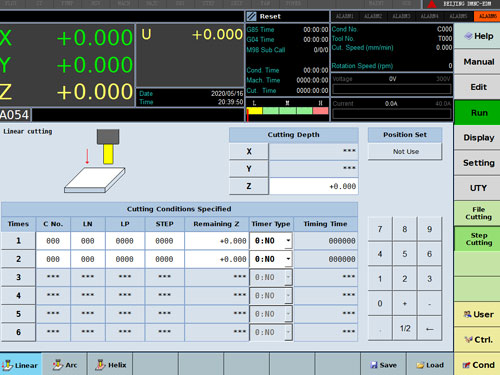Image resolution: width=500 pixels, height=375 pixels.
Task: Click the linear cutting illustration
Action: coord(95,161)
